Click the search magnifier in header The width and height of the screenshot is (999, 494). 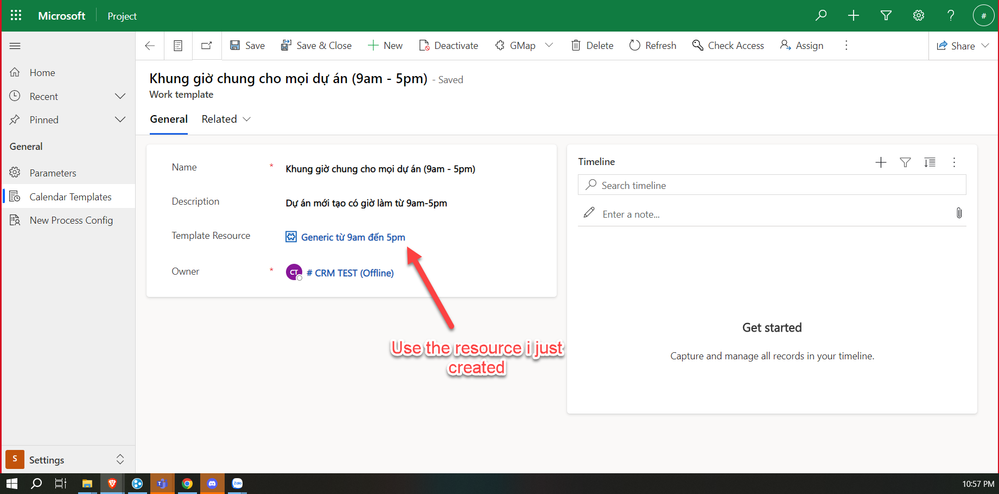pyautogui.click(x=821, y=16)
